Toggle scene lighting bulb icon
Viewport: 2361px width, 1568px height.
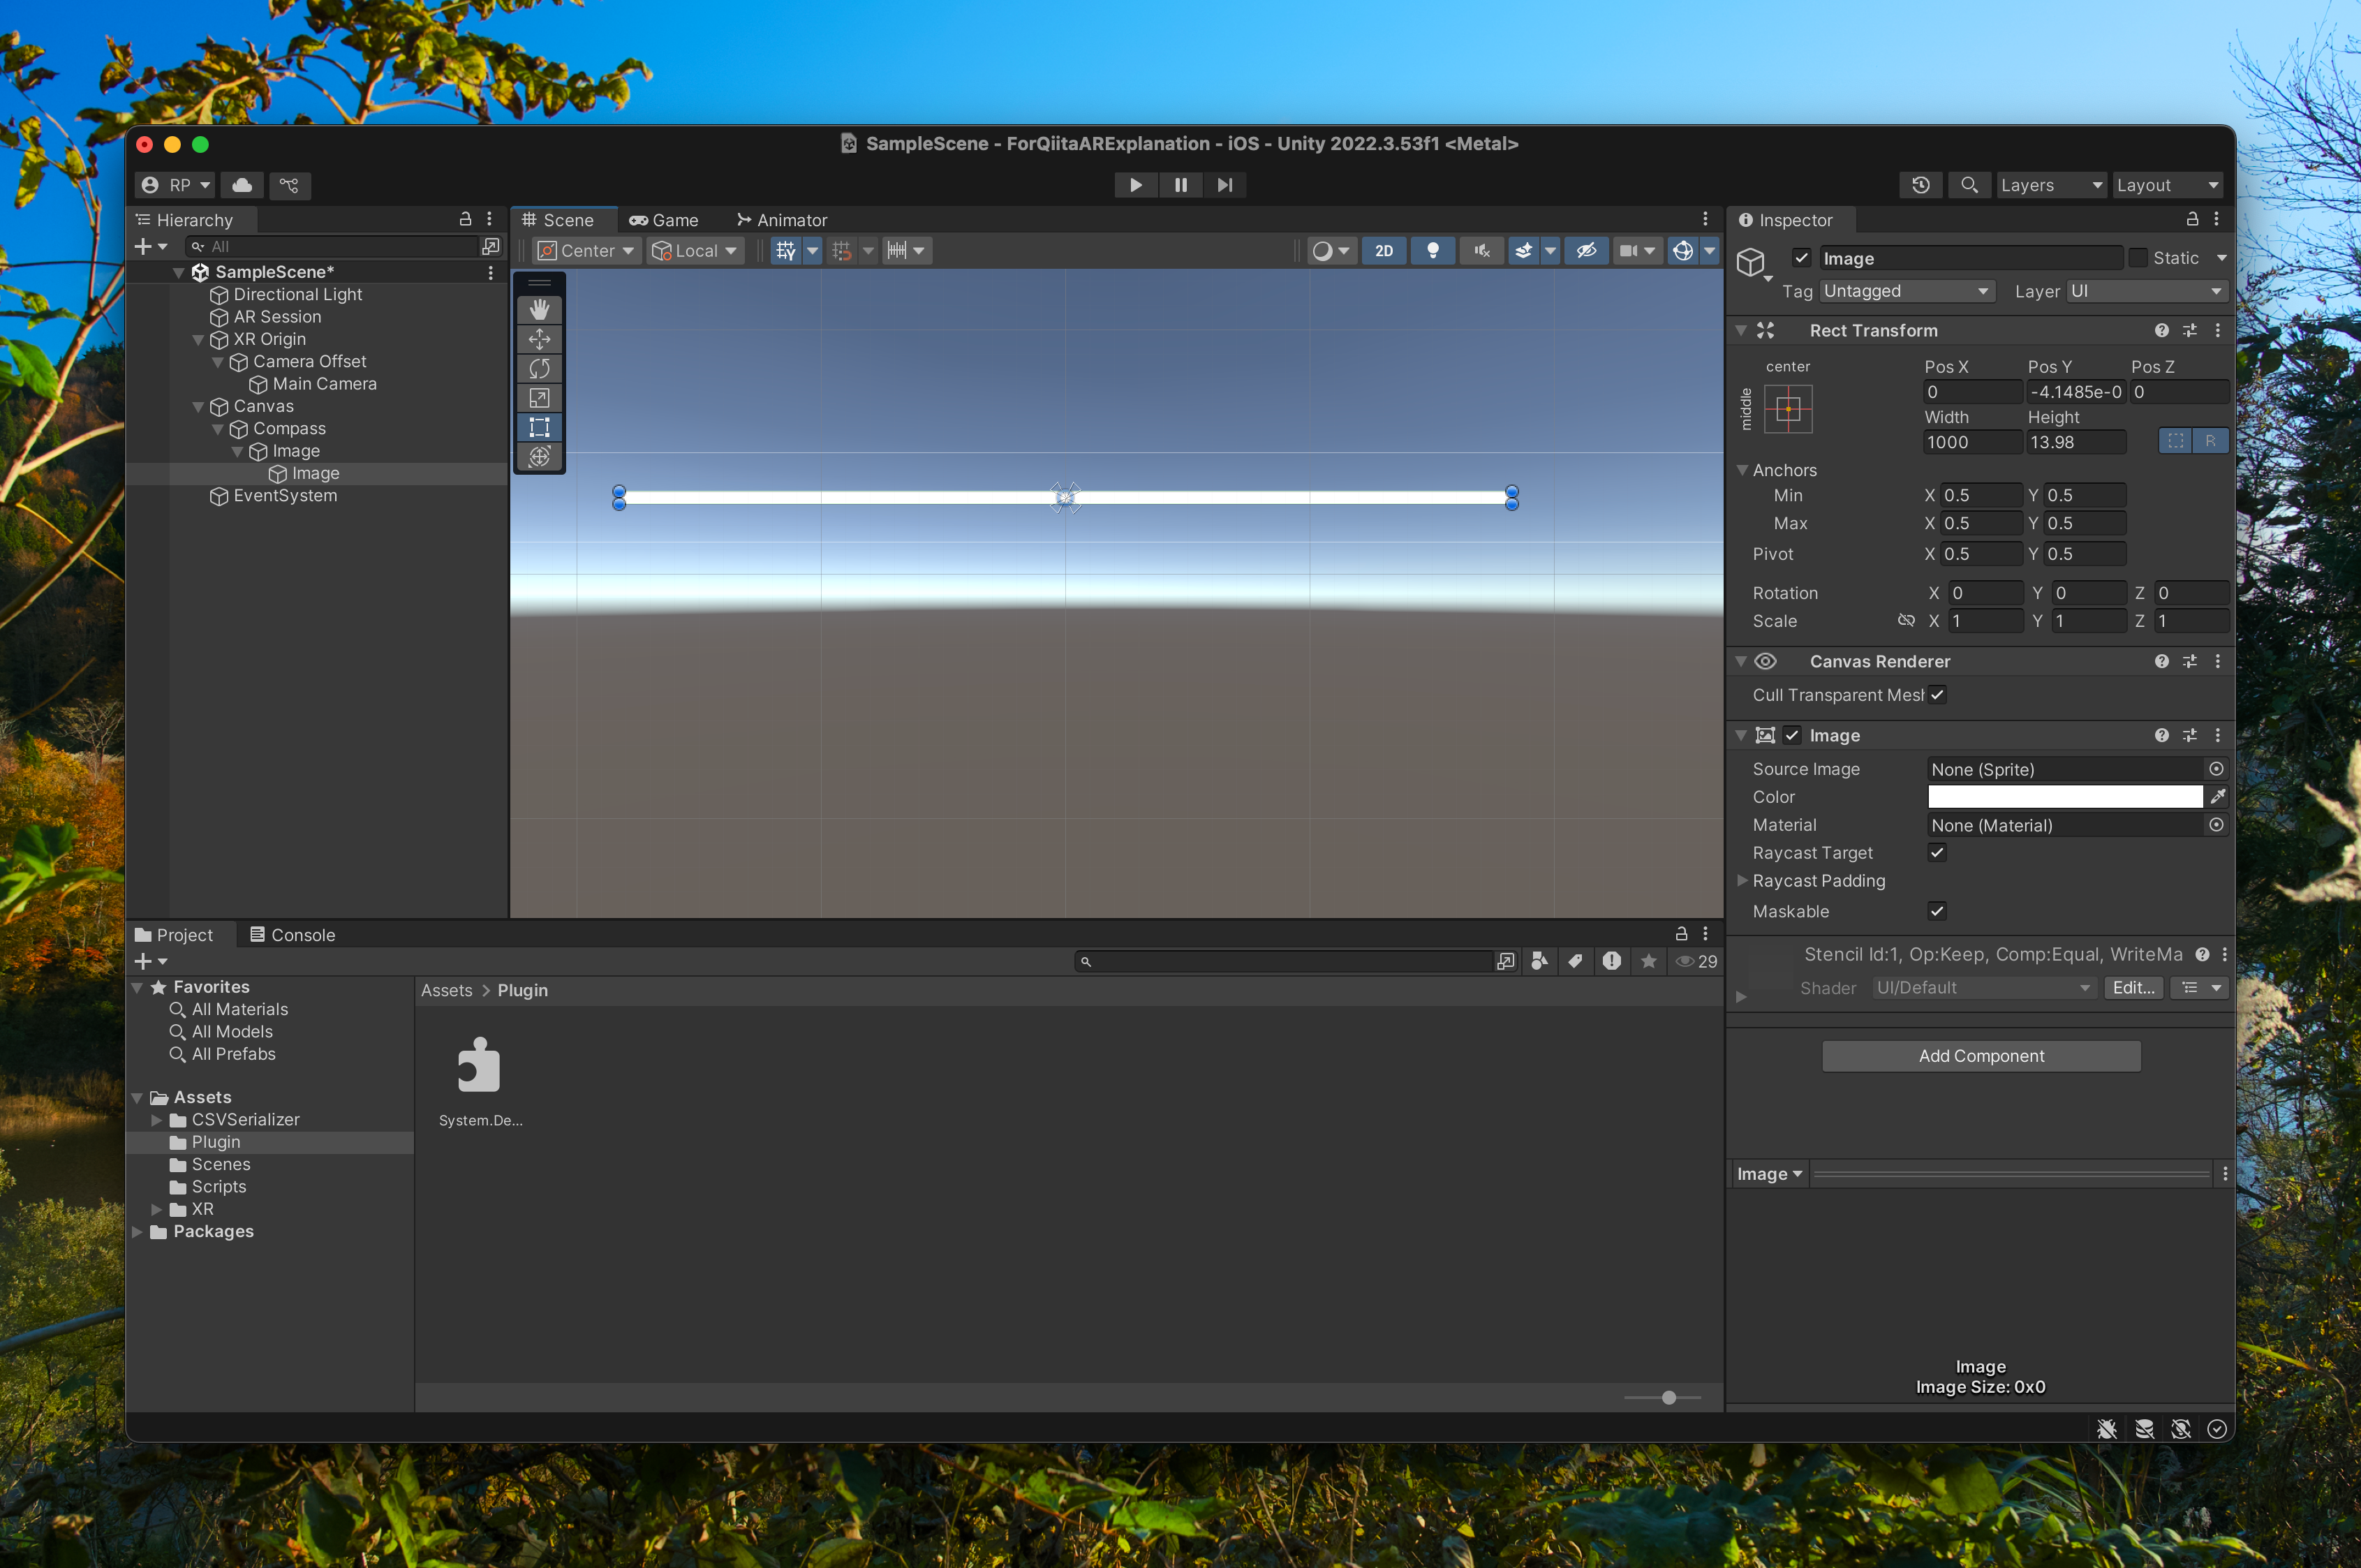tap(1432, 250)
